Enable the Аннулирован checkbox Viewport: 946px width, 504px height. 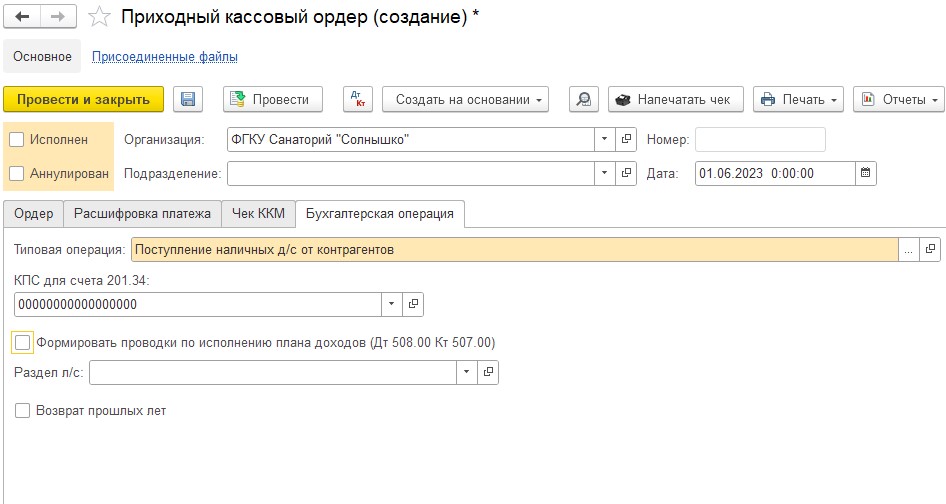16,173
